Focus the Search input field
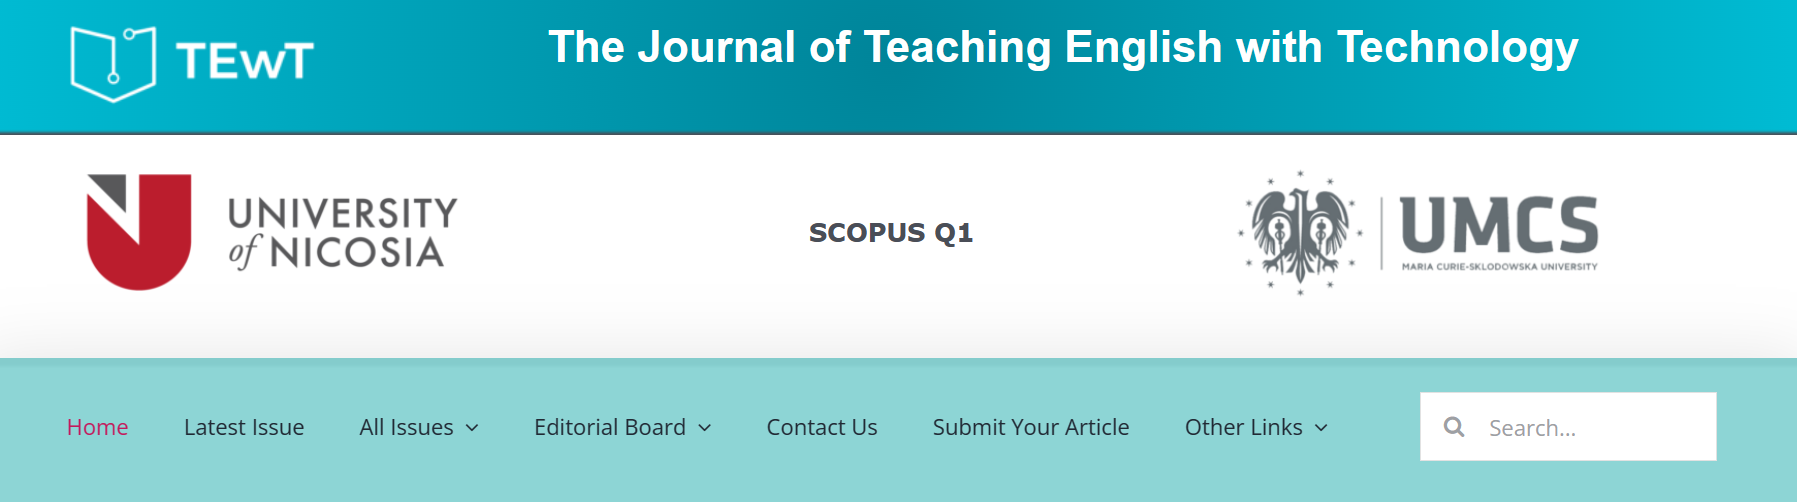The image size is (1797, 502). coord(1590,428)
